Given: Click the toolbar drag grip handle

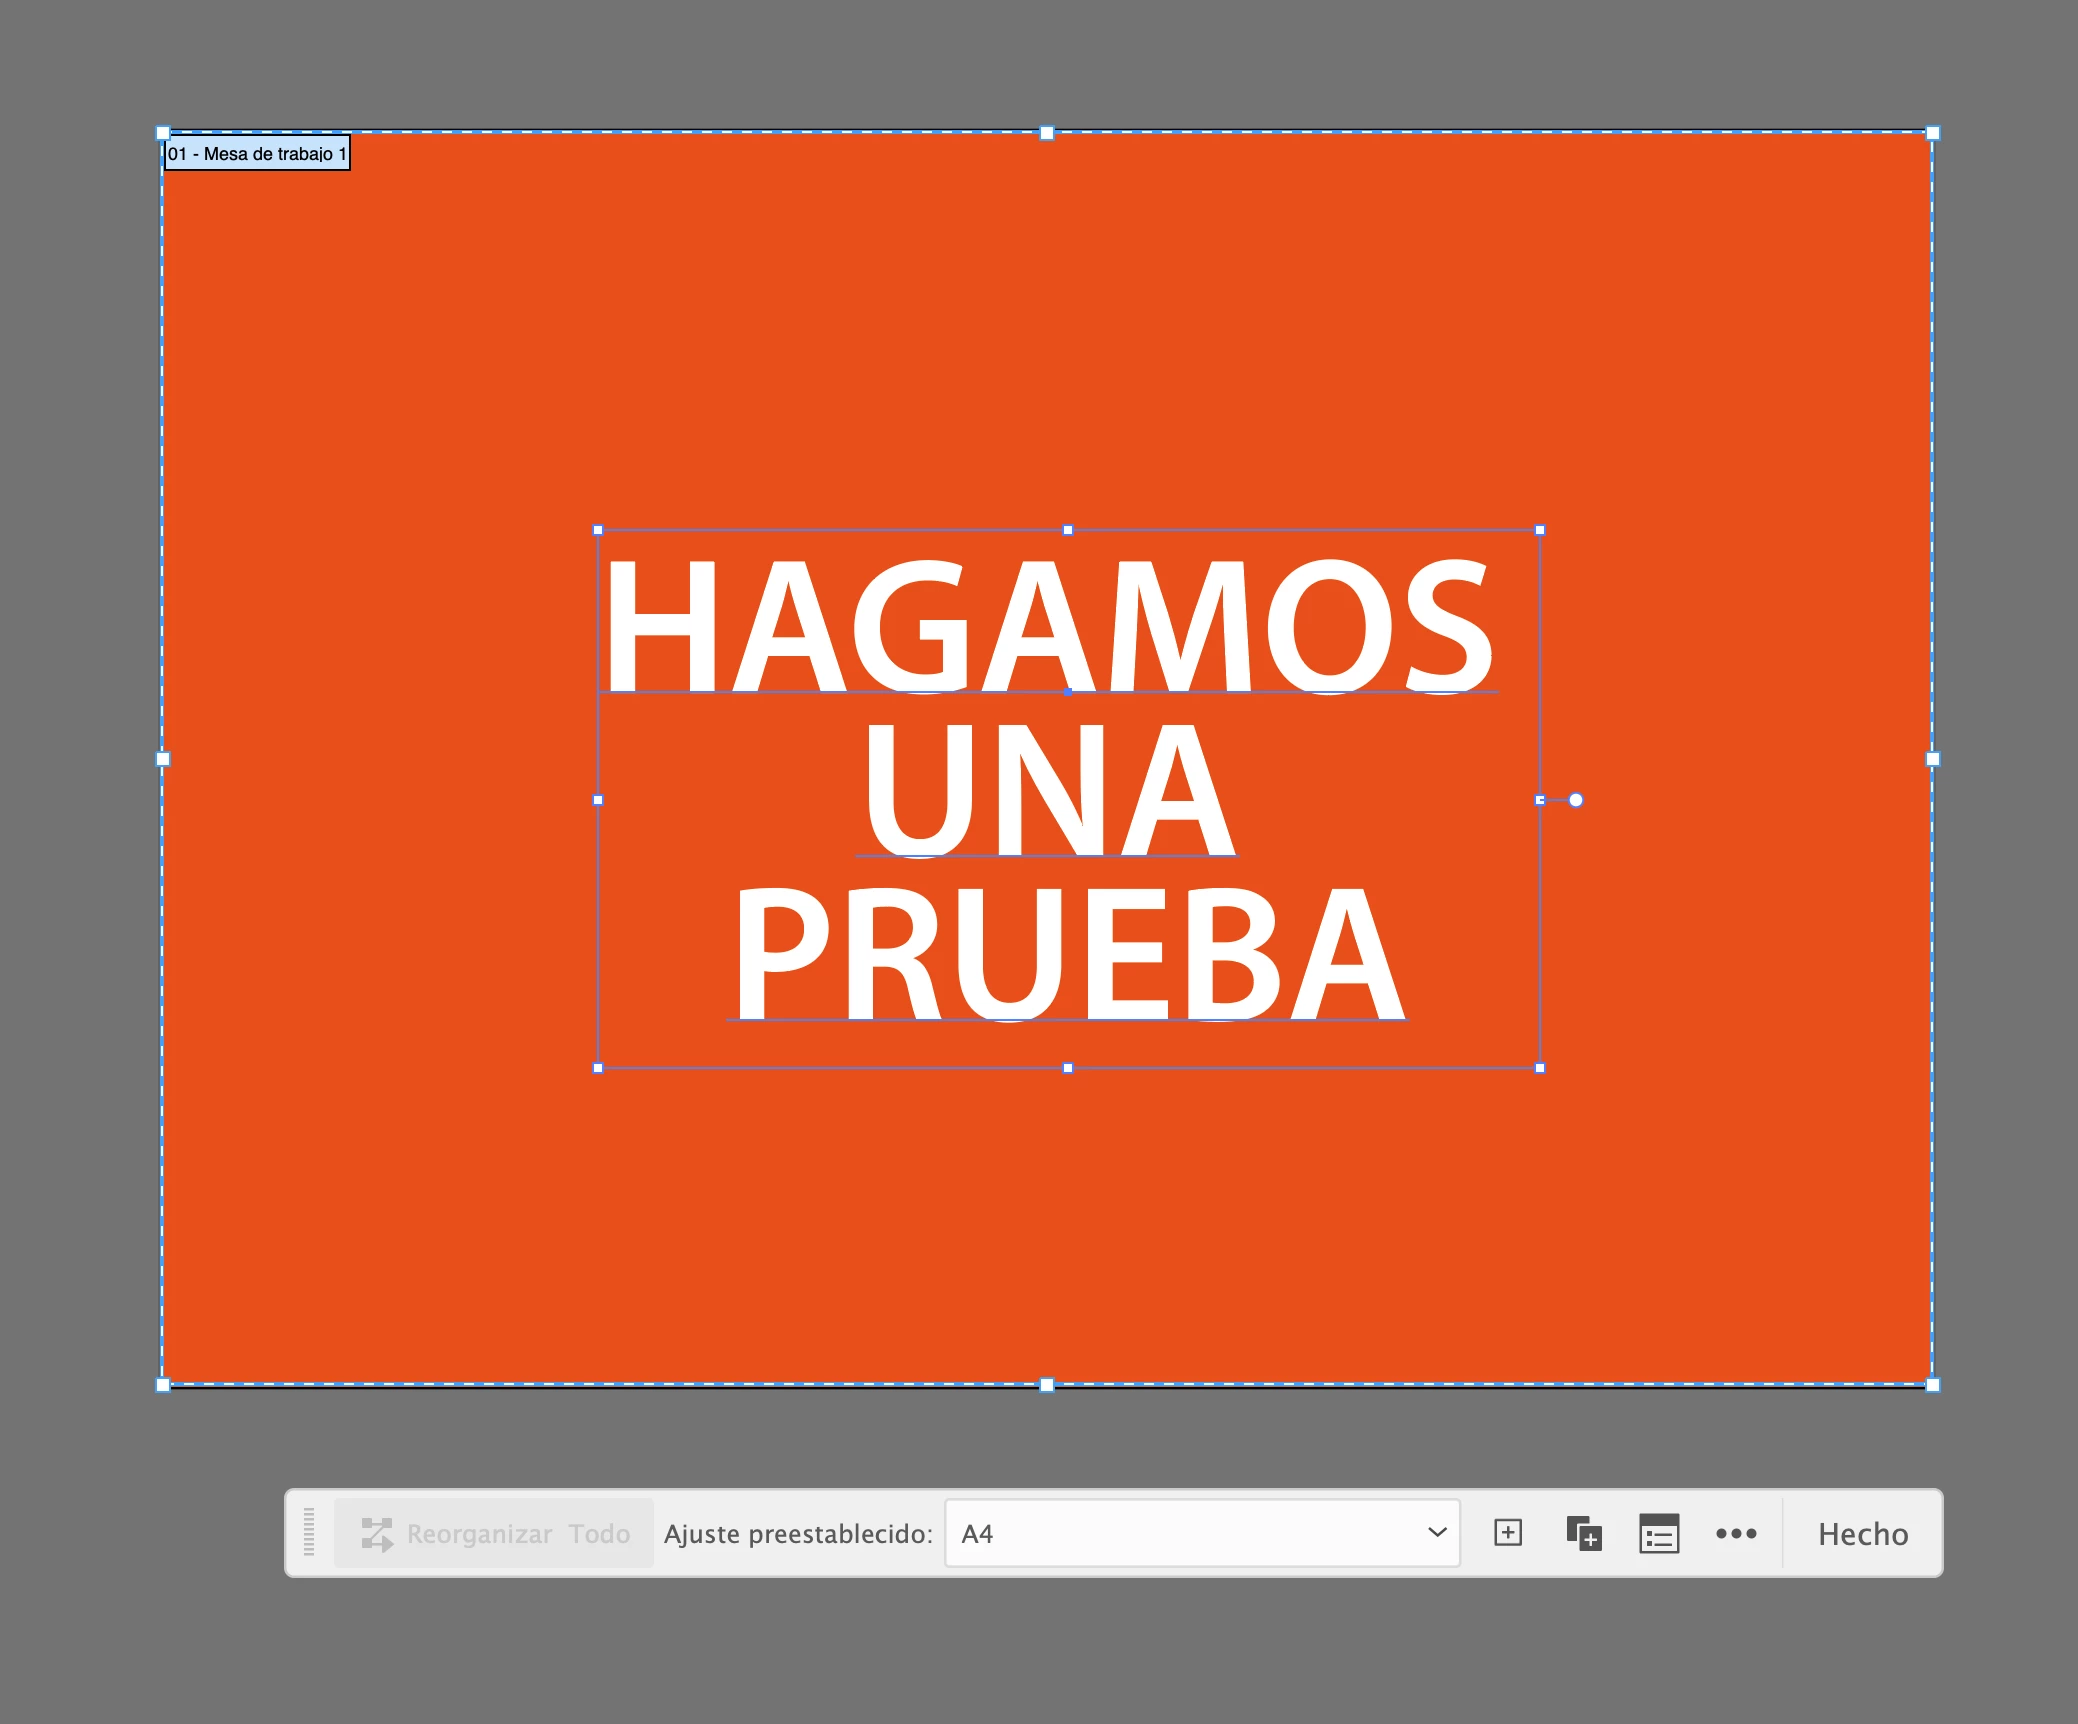Looking at the screenshot, I should pos(309,1533).
